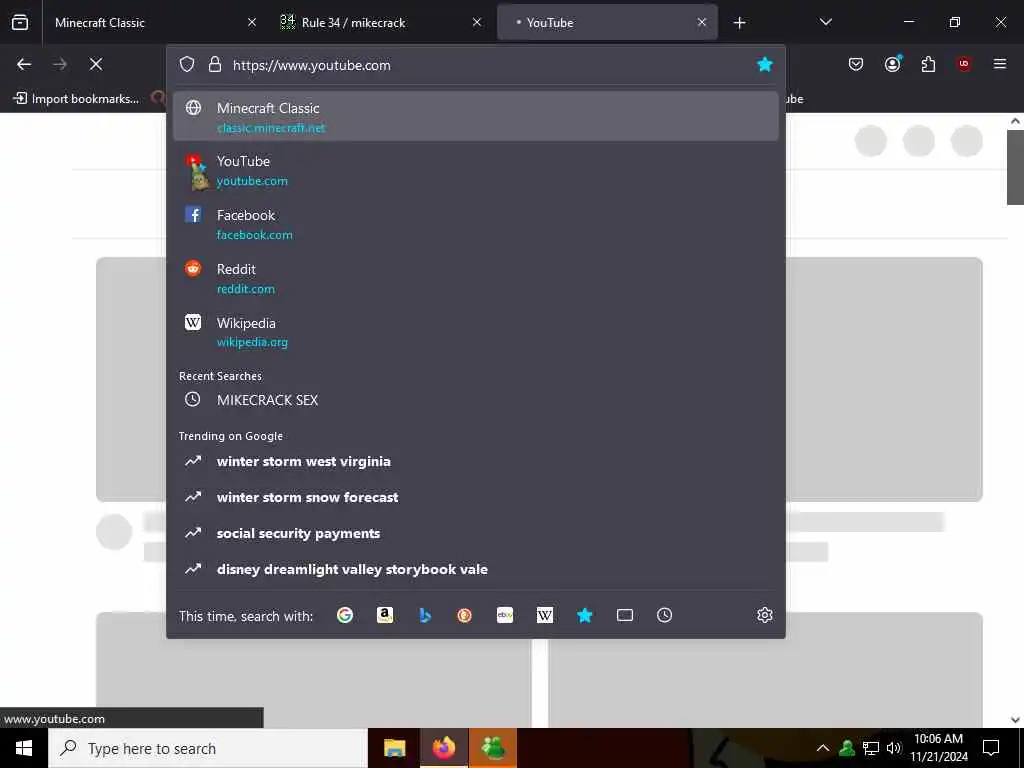
Task: Select Minecraft Classic suggestion
Action: (475, 116)
